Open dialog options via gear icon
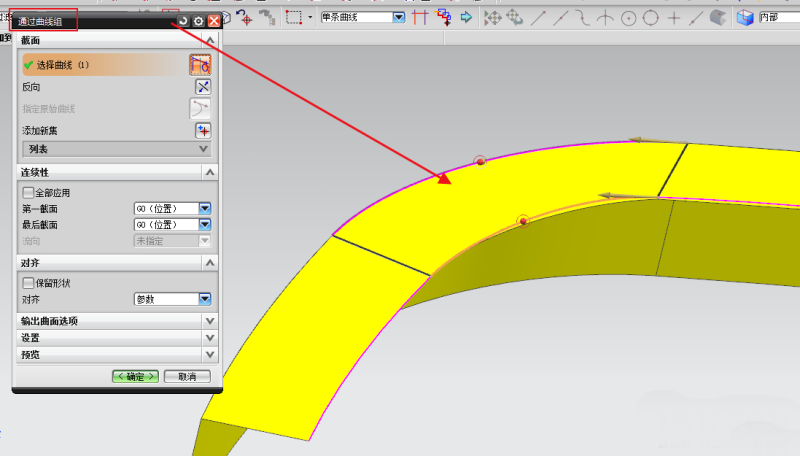The width and height of the screenshot is (800, 456). click(x=198, y=20)
